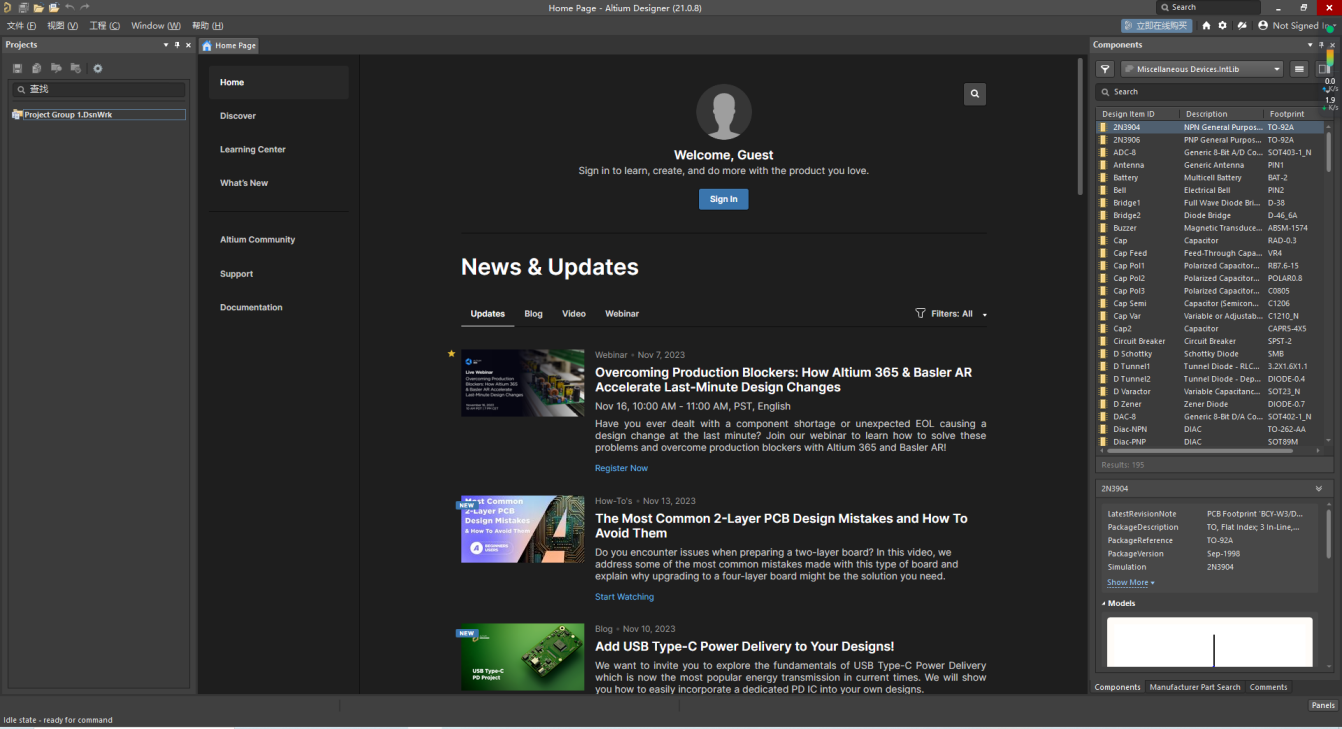Click the Compile icon in Projects panel toolbar
This screenshot has width=1342, height=729.
[36, 68]
